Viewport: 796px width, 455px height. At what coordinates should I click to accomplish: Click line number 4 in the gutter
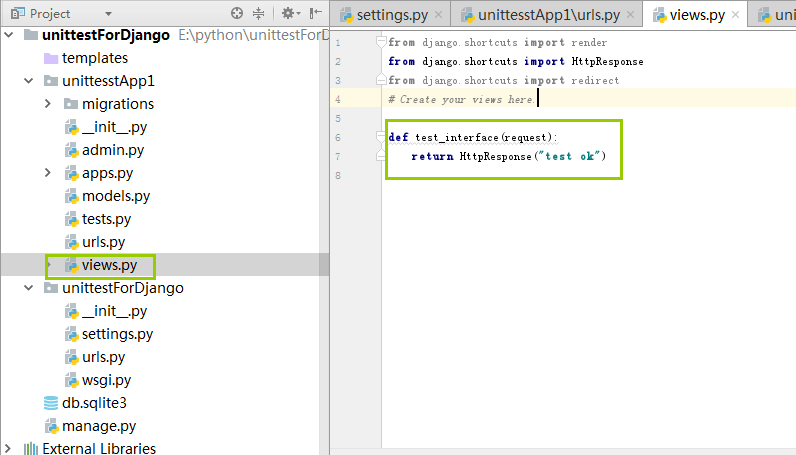coord(338,100)
